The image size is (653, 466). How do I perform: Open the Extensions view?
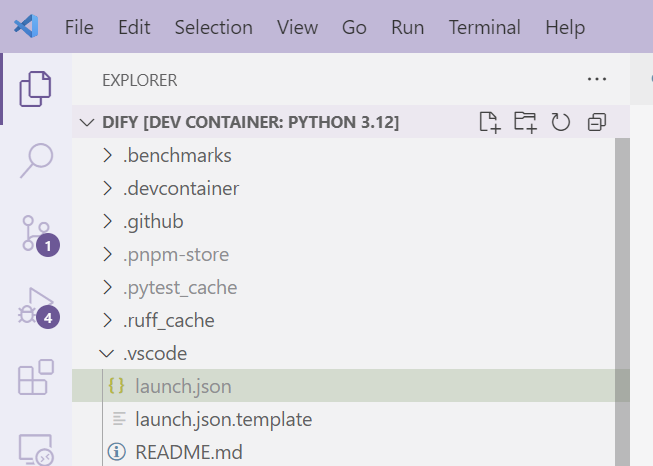36,379
